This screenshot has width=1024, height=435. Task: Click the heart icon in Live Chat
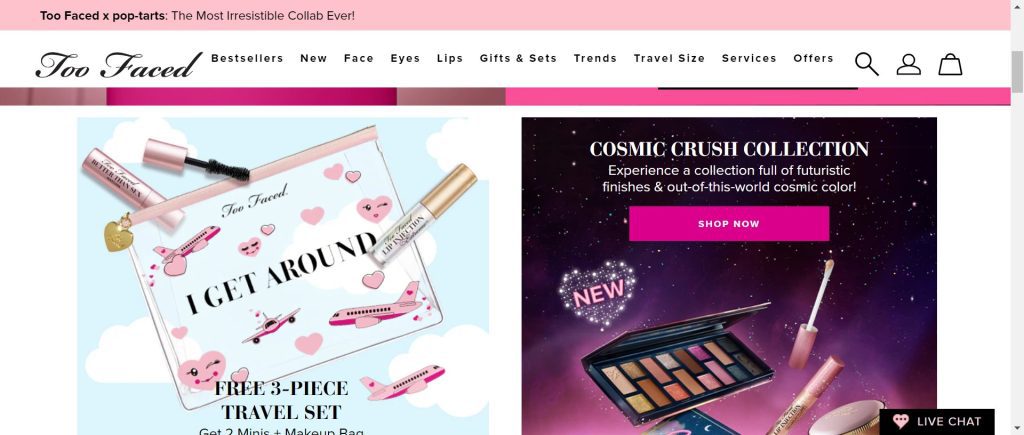[x=901, y=421]
